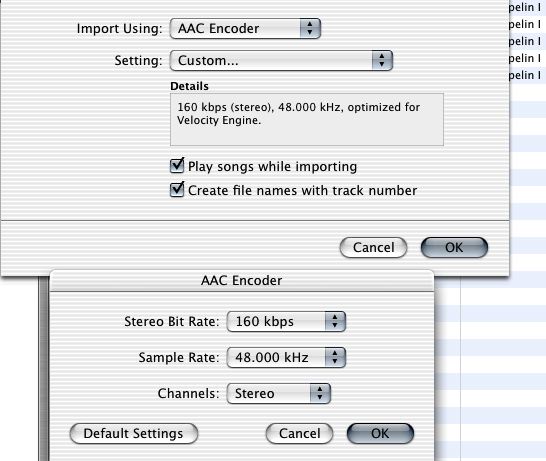The height and width of the screenshot is (461, 546).
Task: Open the Channels dropdown set to Stereo
Action: tap(279, 393)
